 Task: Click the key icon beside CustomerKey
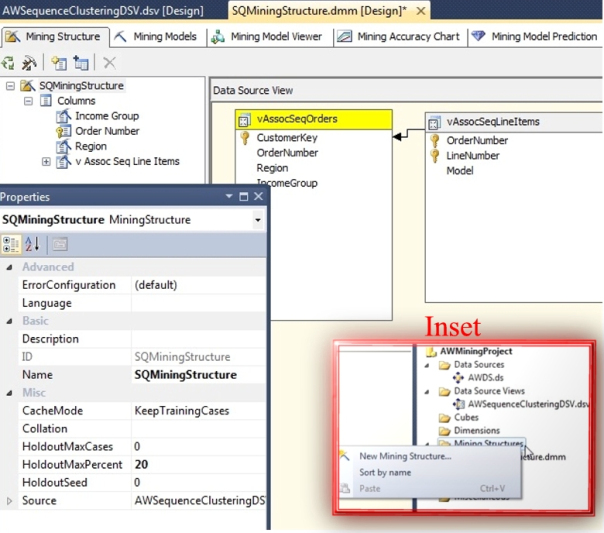click(245, 137)
